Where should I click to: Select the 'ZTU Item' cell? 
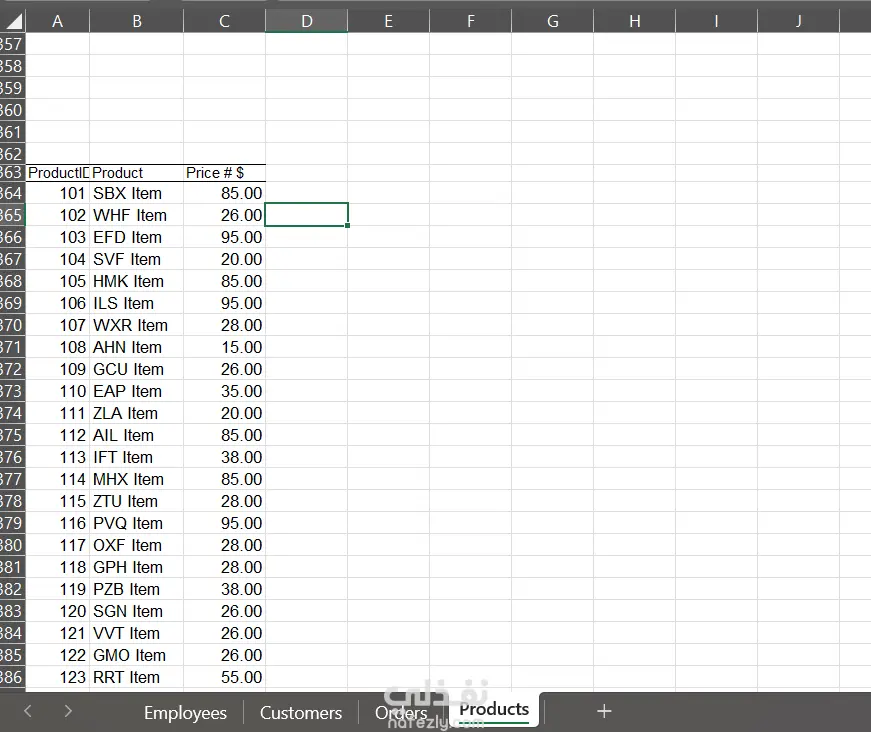[x=137, y=501]
